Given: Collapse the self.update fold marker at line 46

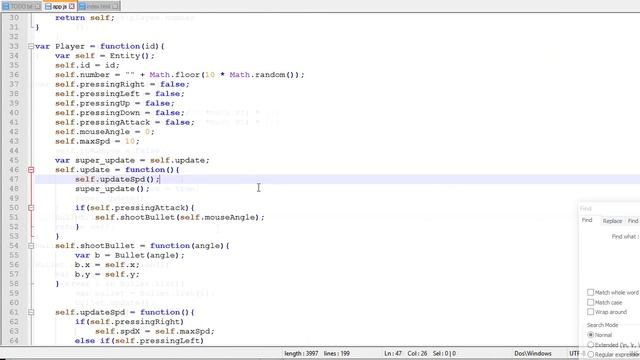Looking at the screenshot, I should [x=31, y=170].
